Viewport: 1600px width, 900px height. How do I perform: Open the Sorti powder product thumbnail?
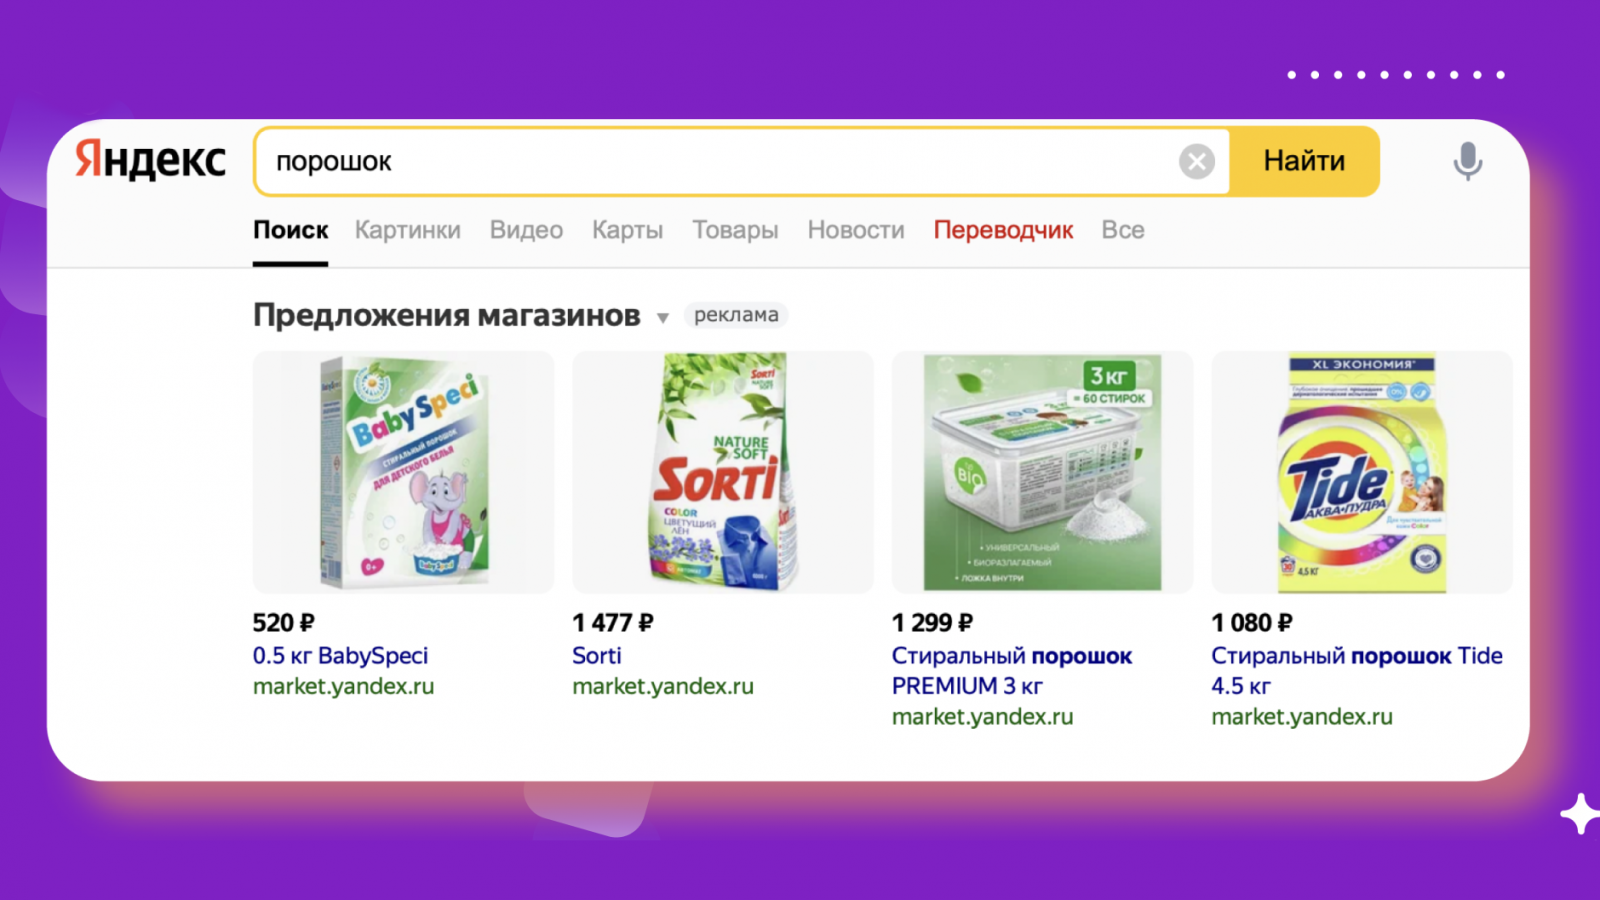pyautogui.click(x=723, y=472)
